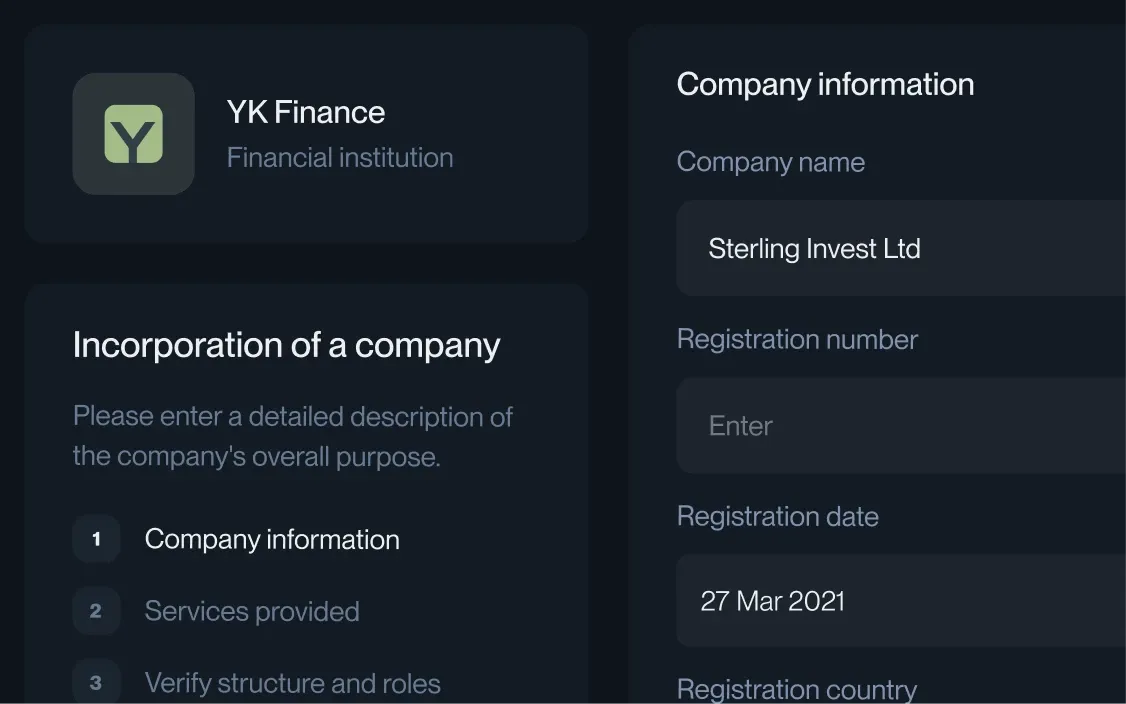Open the Verify structure and roles step
This screenshot has width=1126, height=704.
coord(292,683)
